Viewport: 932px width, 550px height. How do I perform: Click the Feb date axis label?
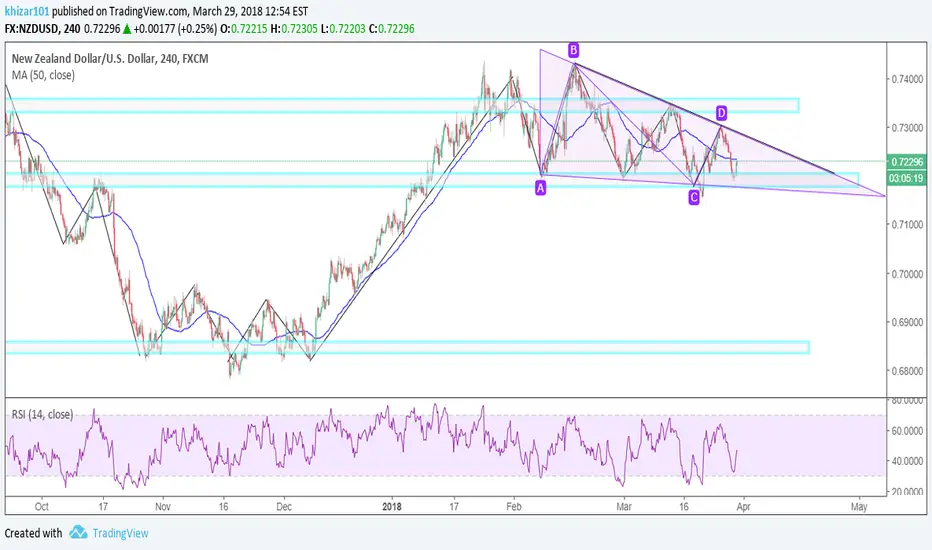tap(514, 507)
